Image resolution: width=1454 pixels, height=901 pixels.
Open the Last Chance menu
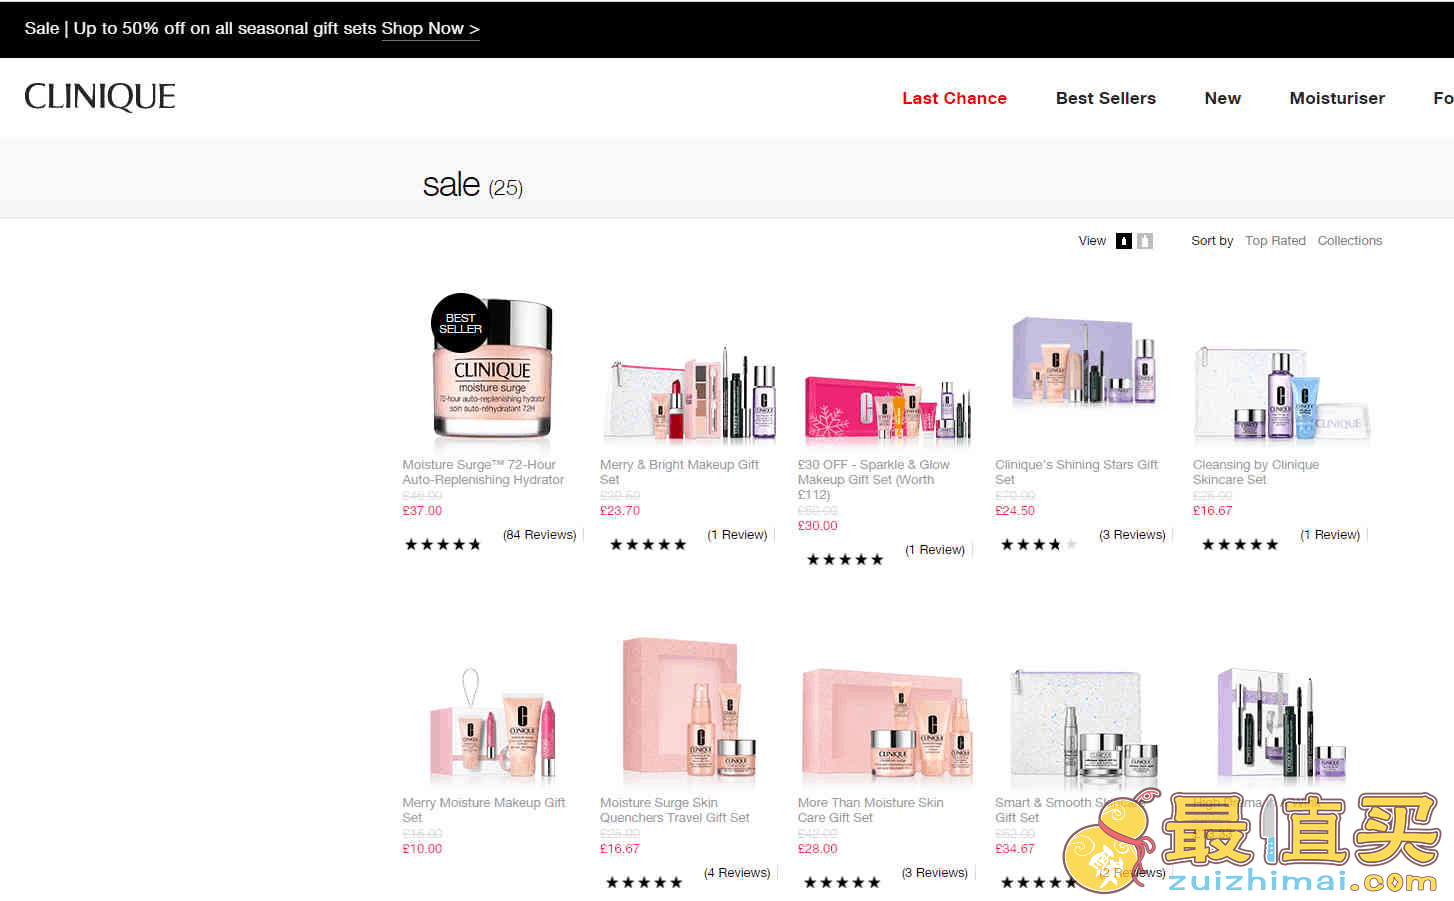[x=954, y=98]
